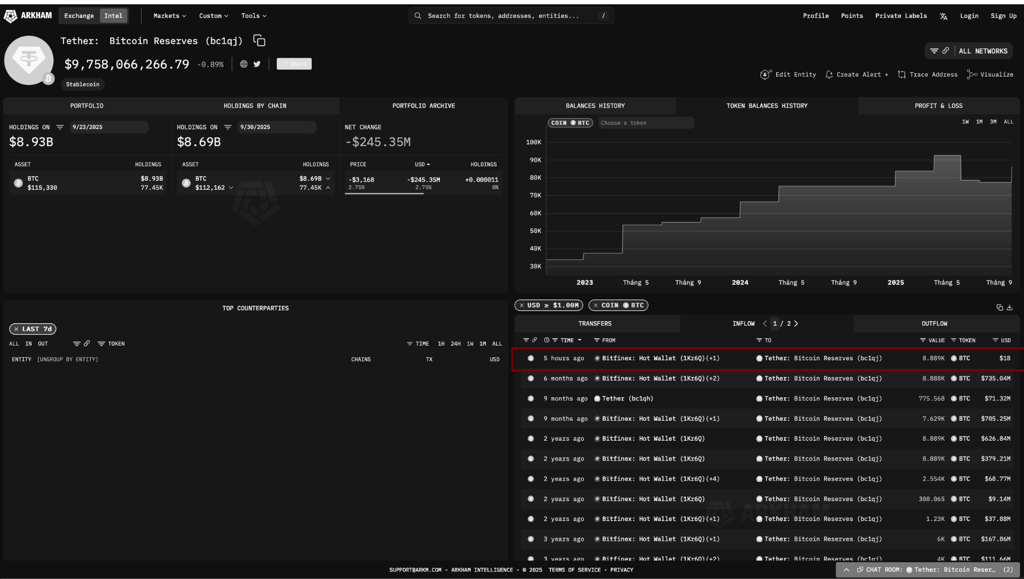The height and width of the screenshot is (579, 1024).
Task: Switch to OUTFLOW transfers tab
Action: pos(934,324)
